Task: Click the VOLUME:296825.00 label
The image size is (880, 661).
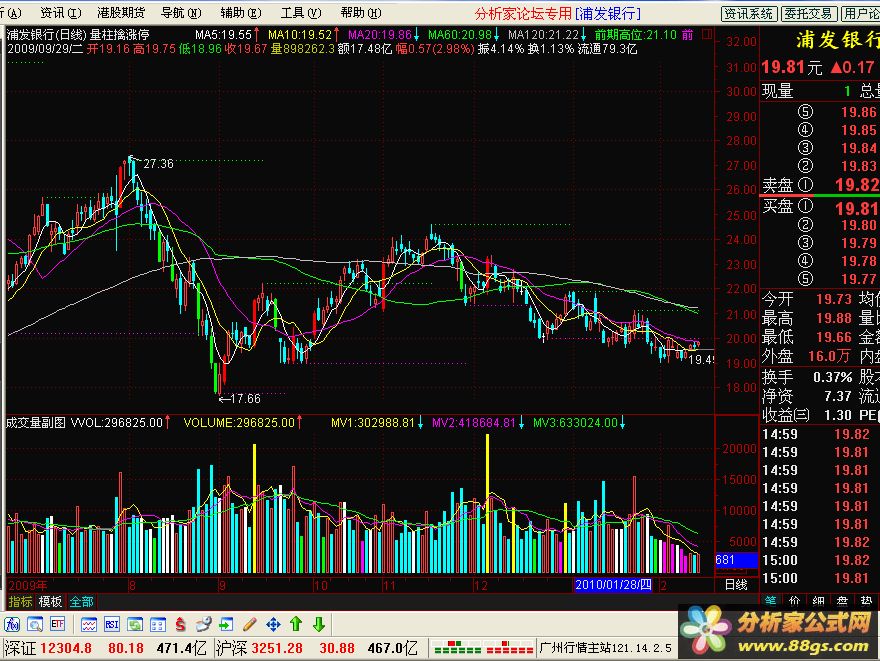Action: click(242, 423)
